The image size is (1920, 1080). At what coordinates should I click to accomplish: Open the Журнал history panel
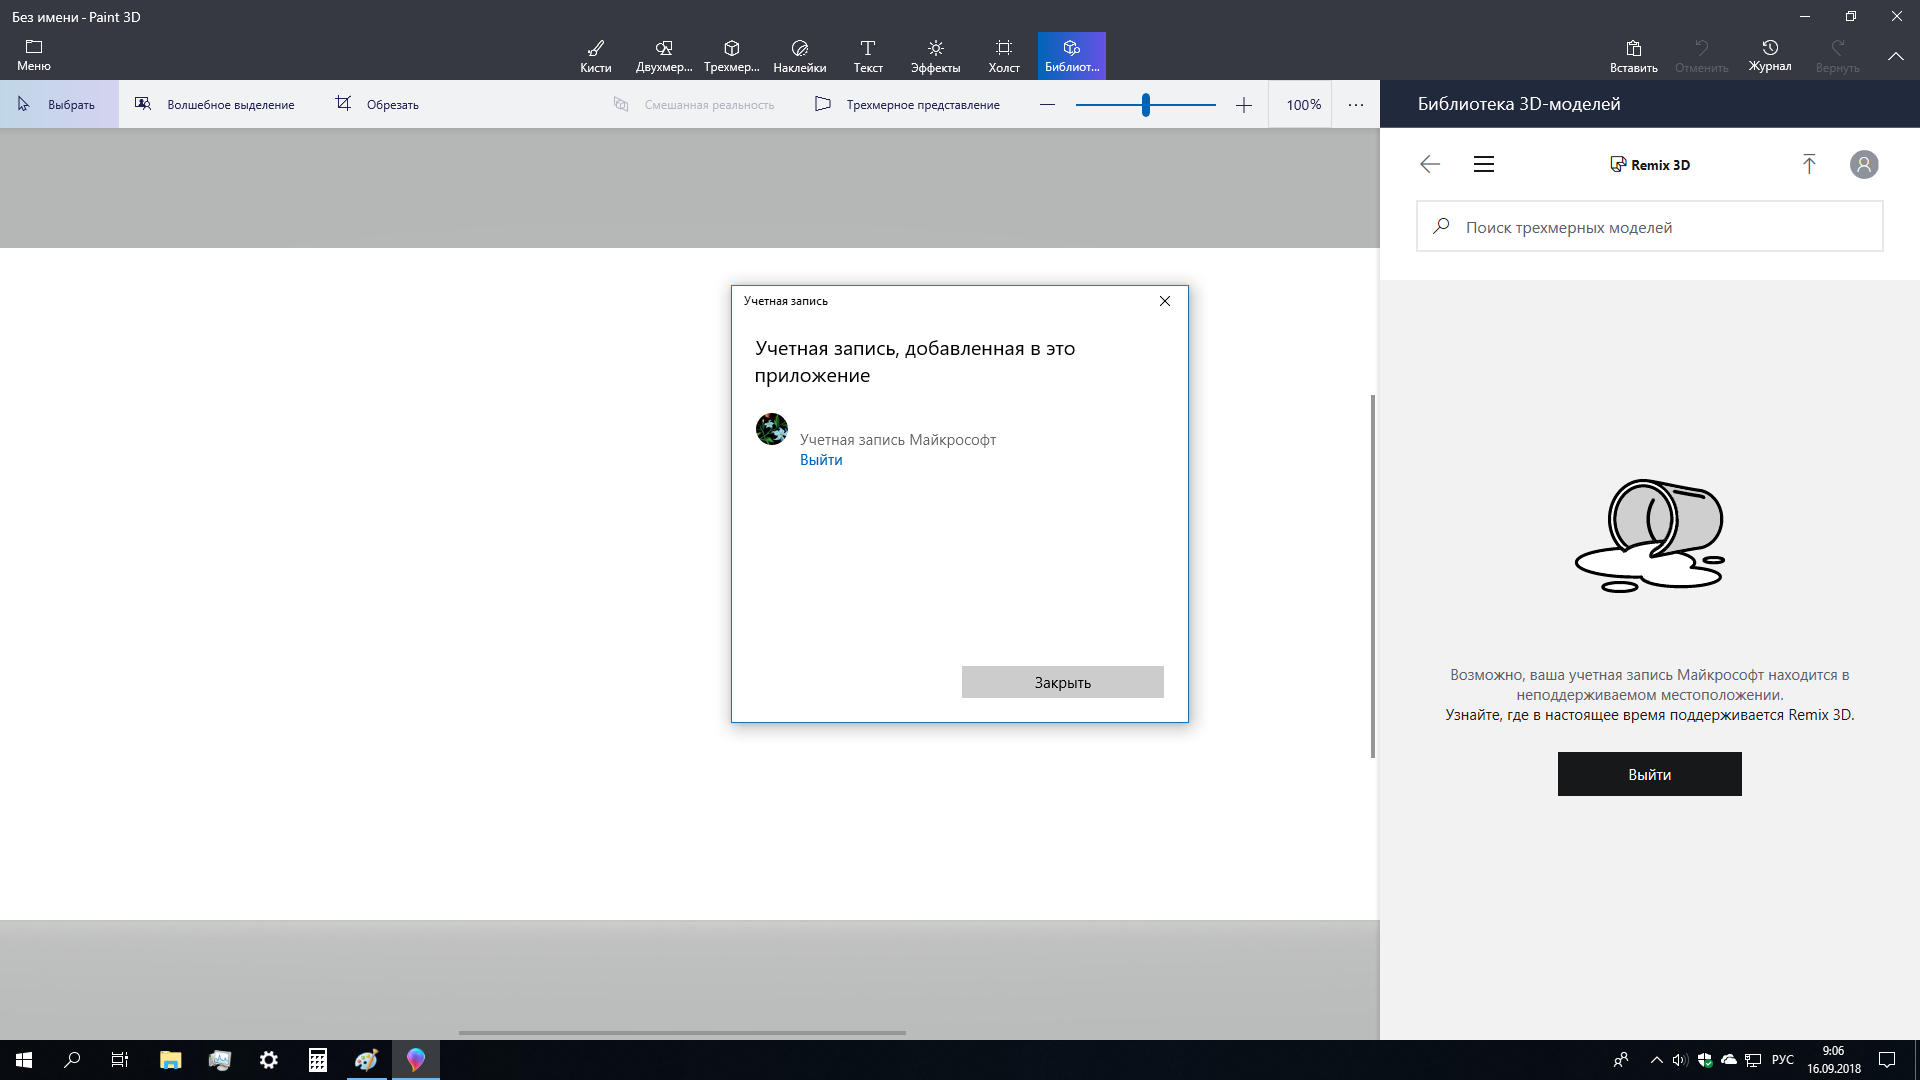pos(1770,56)
